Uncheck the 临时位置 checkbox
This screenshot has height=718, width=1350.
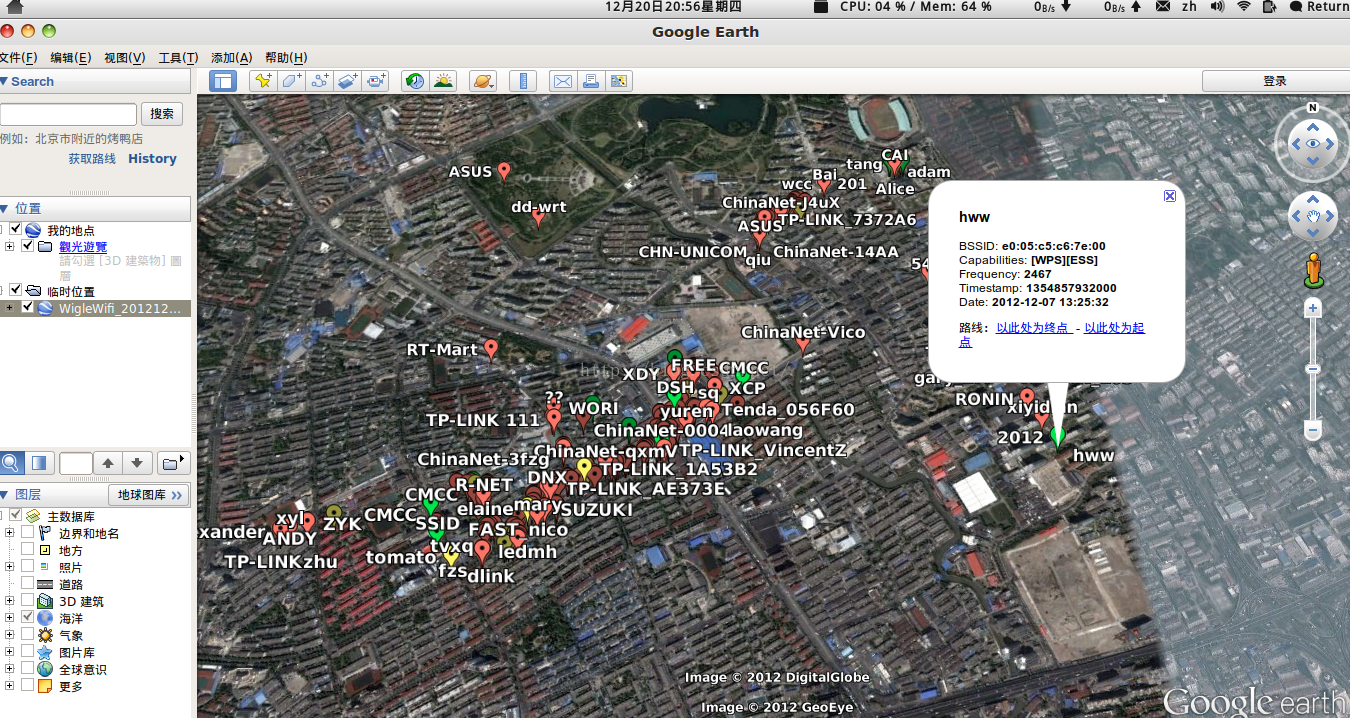tap(15, 291)
